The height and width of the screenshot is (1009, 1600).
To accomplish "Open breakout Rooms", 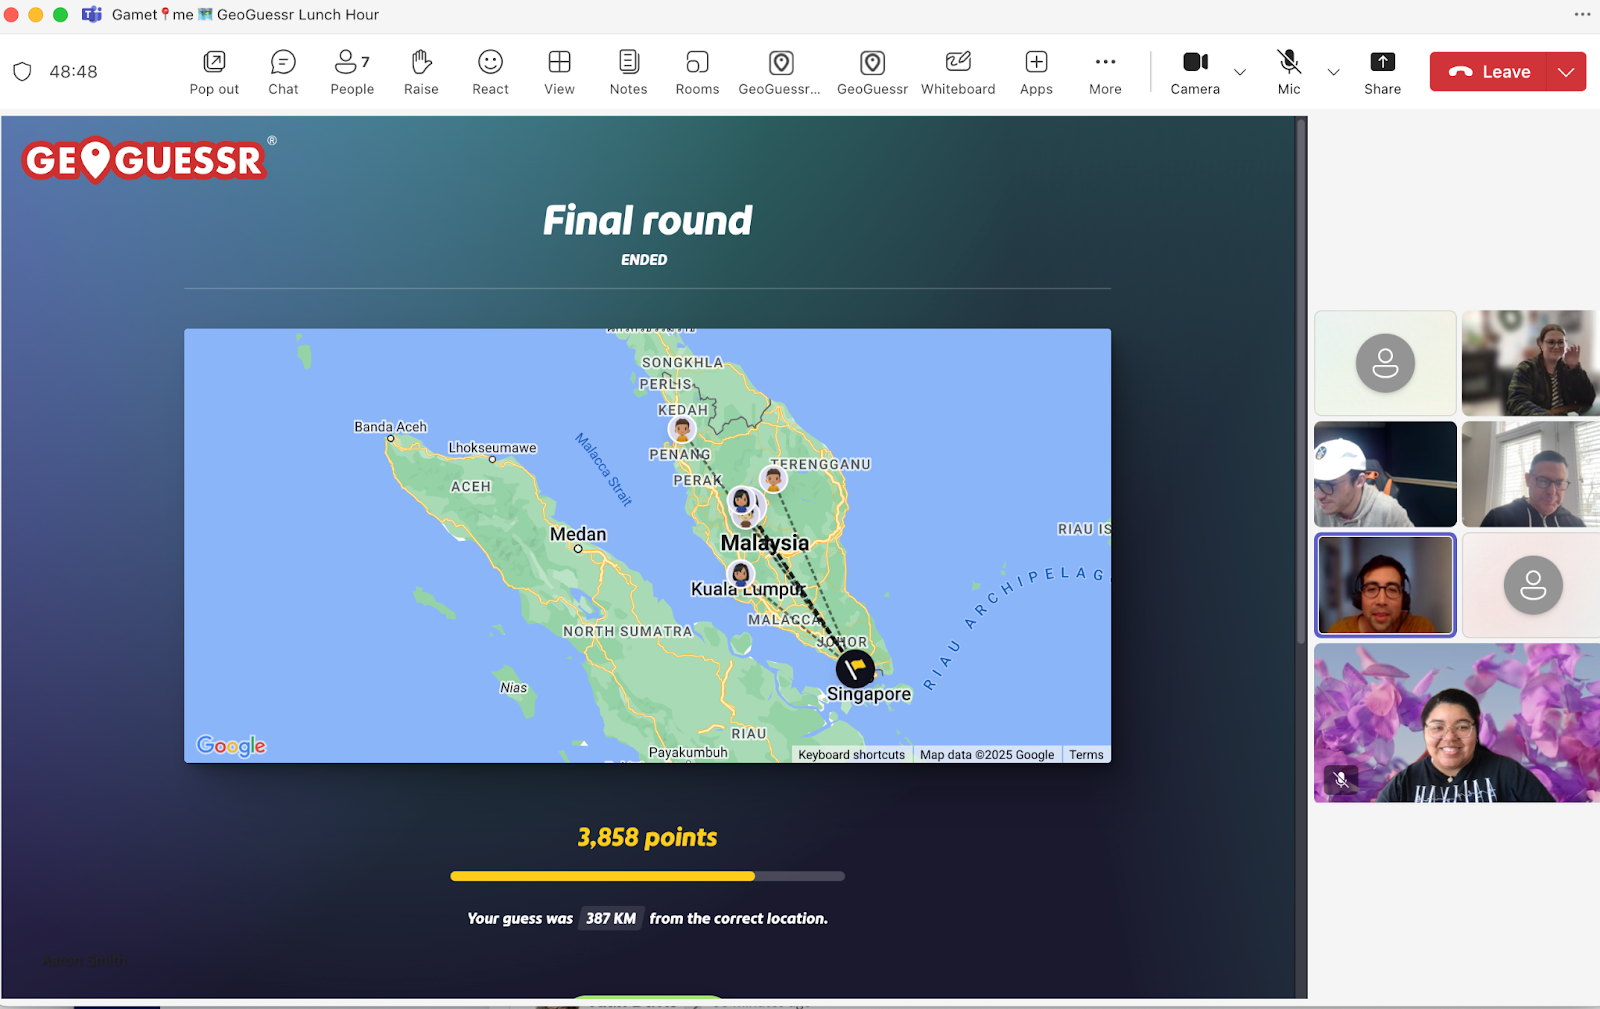I will pyautogui.click(x=697, y=73).
